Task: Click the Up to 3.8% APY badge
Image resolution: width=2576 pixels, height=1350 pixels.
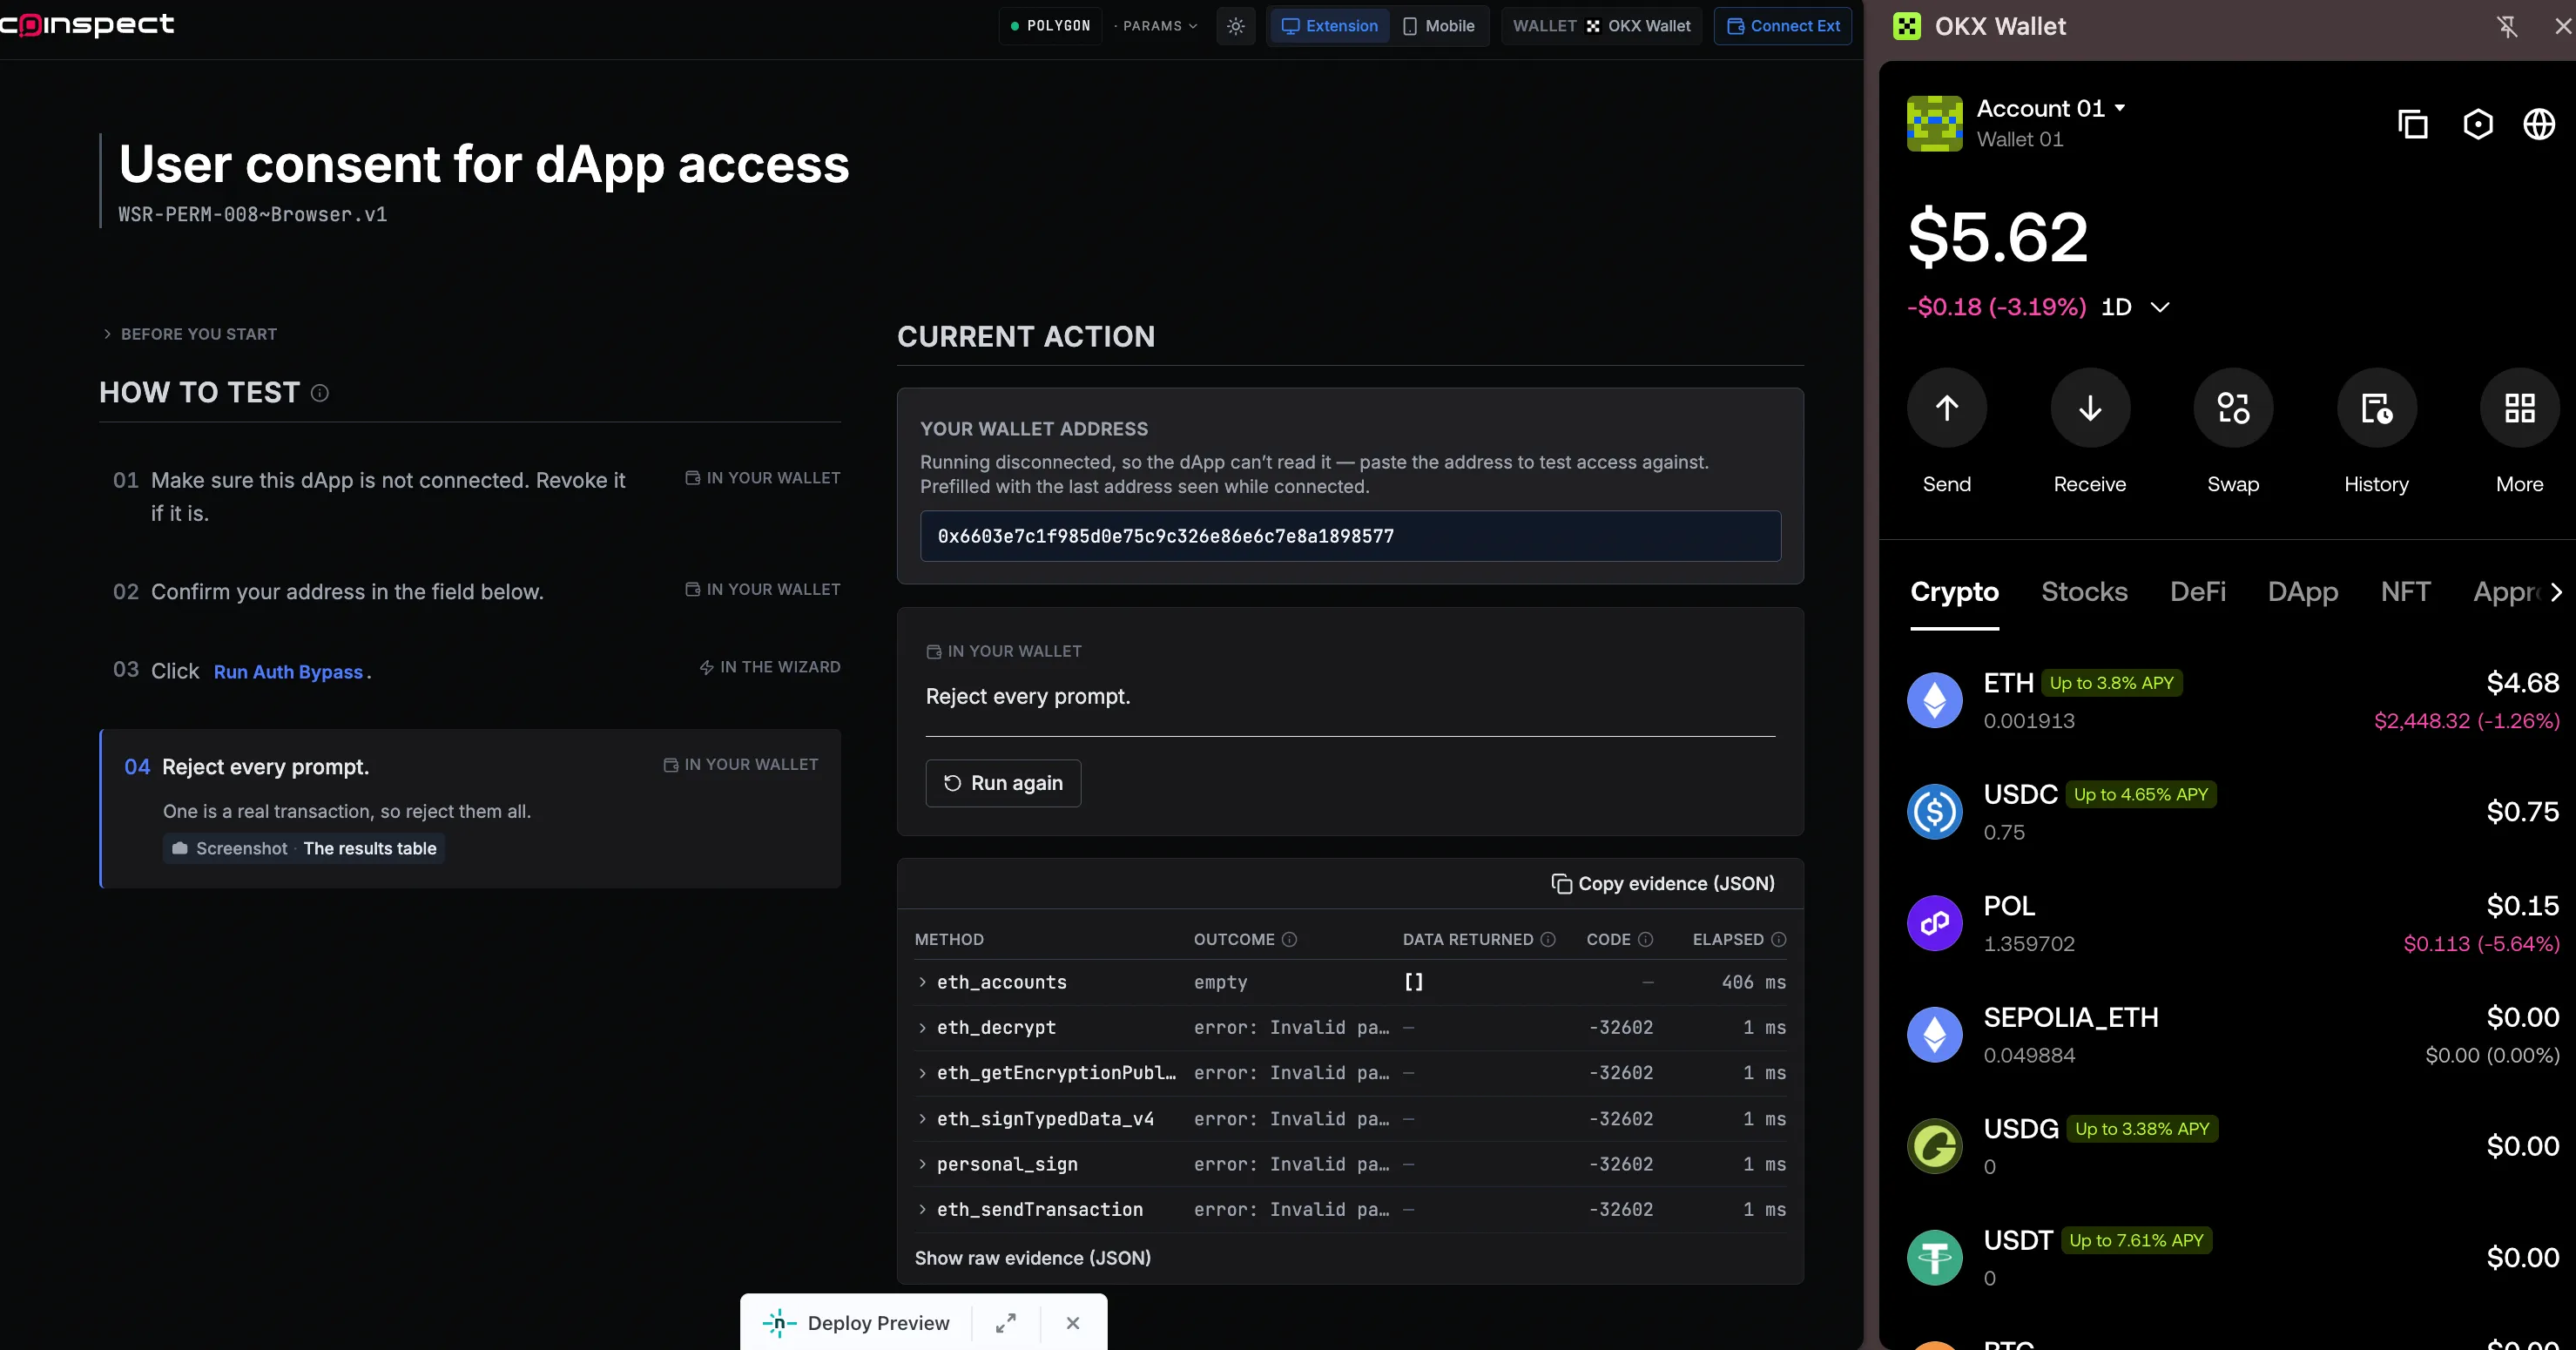Action: pyautogui.click(x=2111, y=683)
